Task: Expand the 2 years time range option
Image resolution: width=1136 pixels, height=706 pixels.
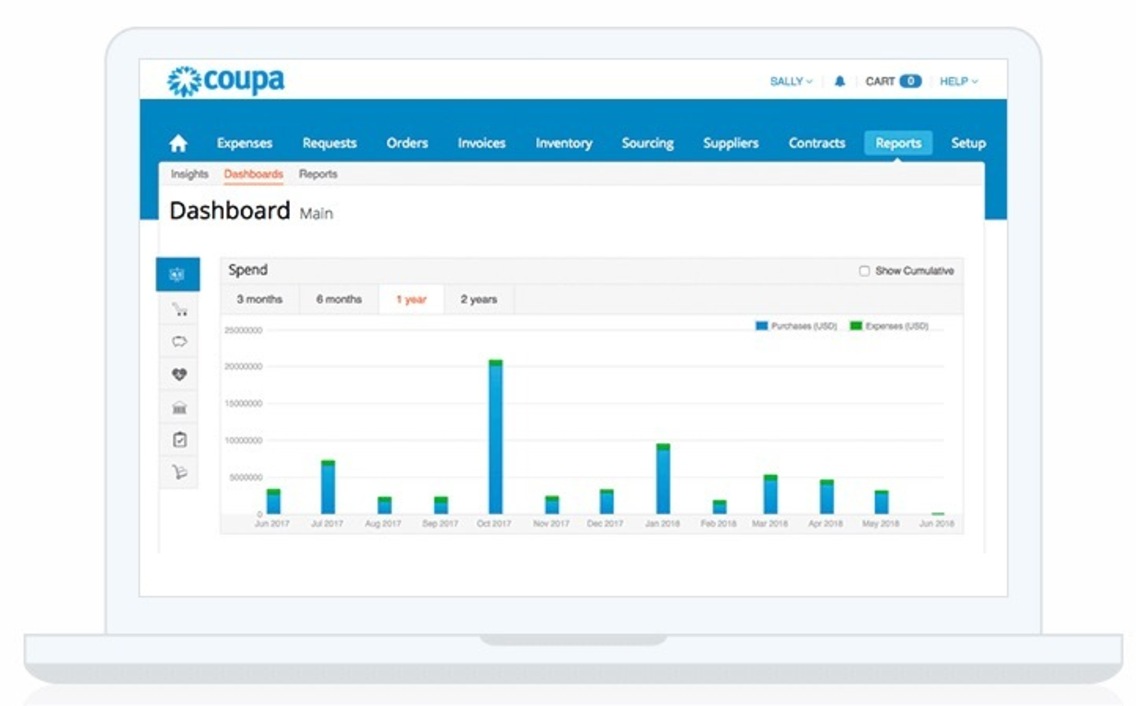Action: 478,298
